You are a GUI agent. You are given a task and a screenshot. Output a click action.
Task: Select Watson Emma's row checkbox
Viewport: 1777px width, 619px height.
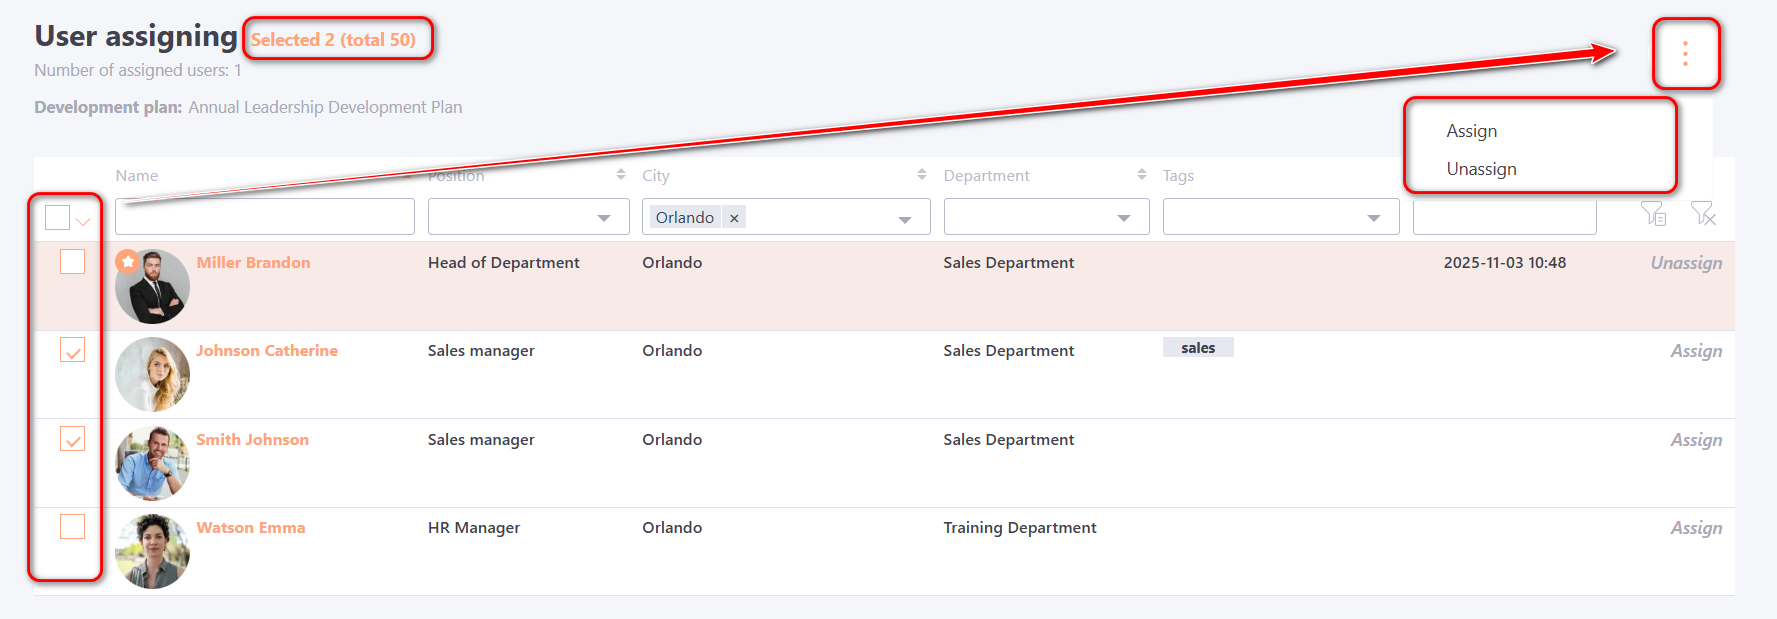(73, 527)
